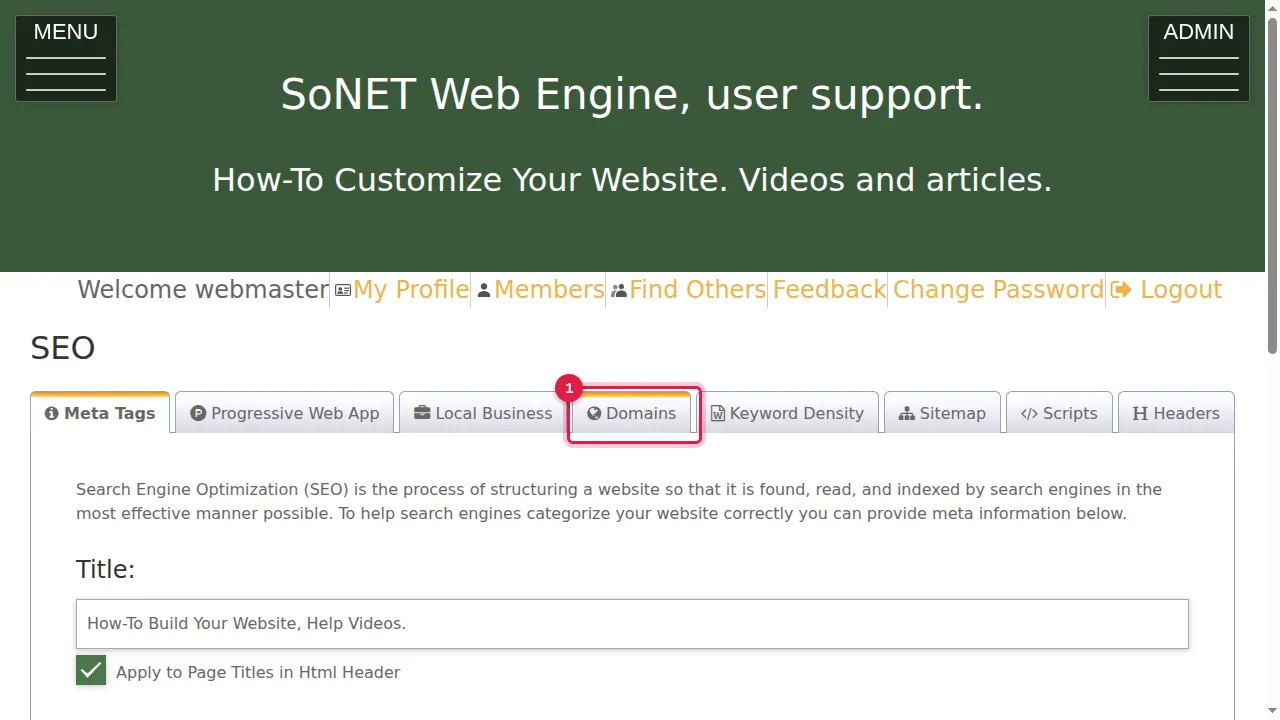This screenshot has height=720, width=1280.
Task: Click the Logout link text
Action: coord(1181,290)
